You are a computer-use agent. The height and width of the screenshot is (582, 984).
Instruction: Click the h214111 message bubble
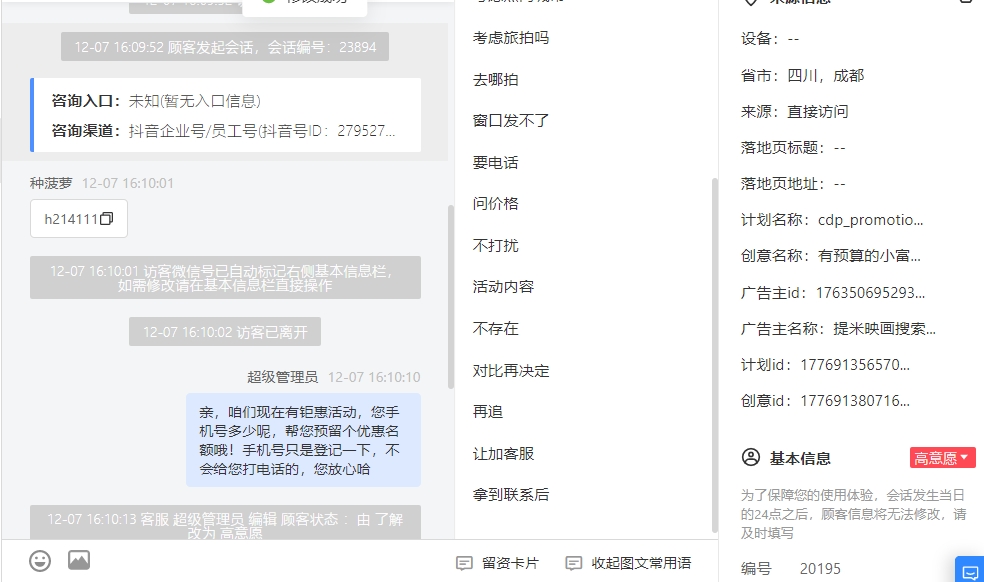79,218
